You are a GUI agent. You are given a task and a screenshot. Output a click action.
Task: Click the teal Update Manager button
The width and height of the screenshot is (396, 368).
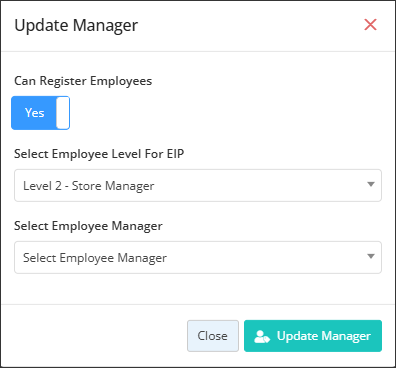point(313,336)
